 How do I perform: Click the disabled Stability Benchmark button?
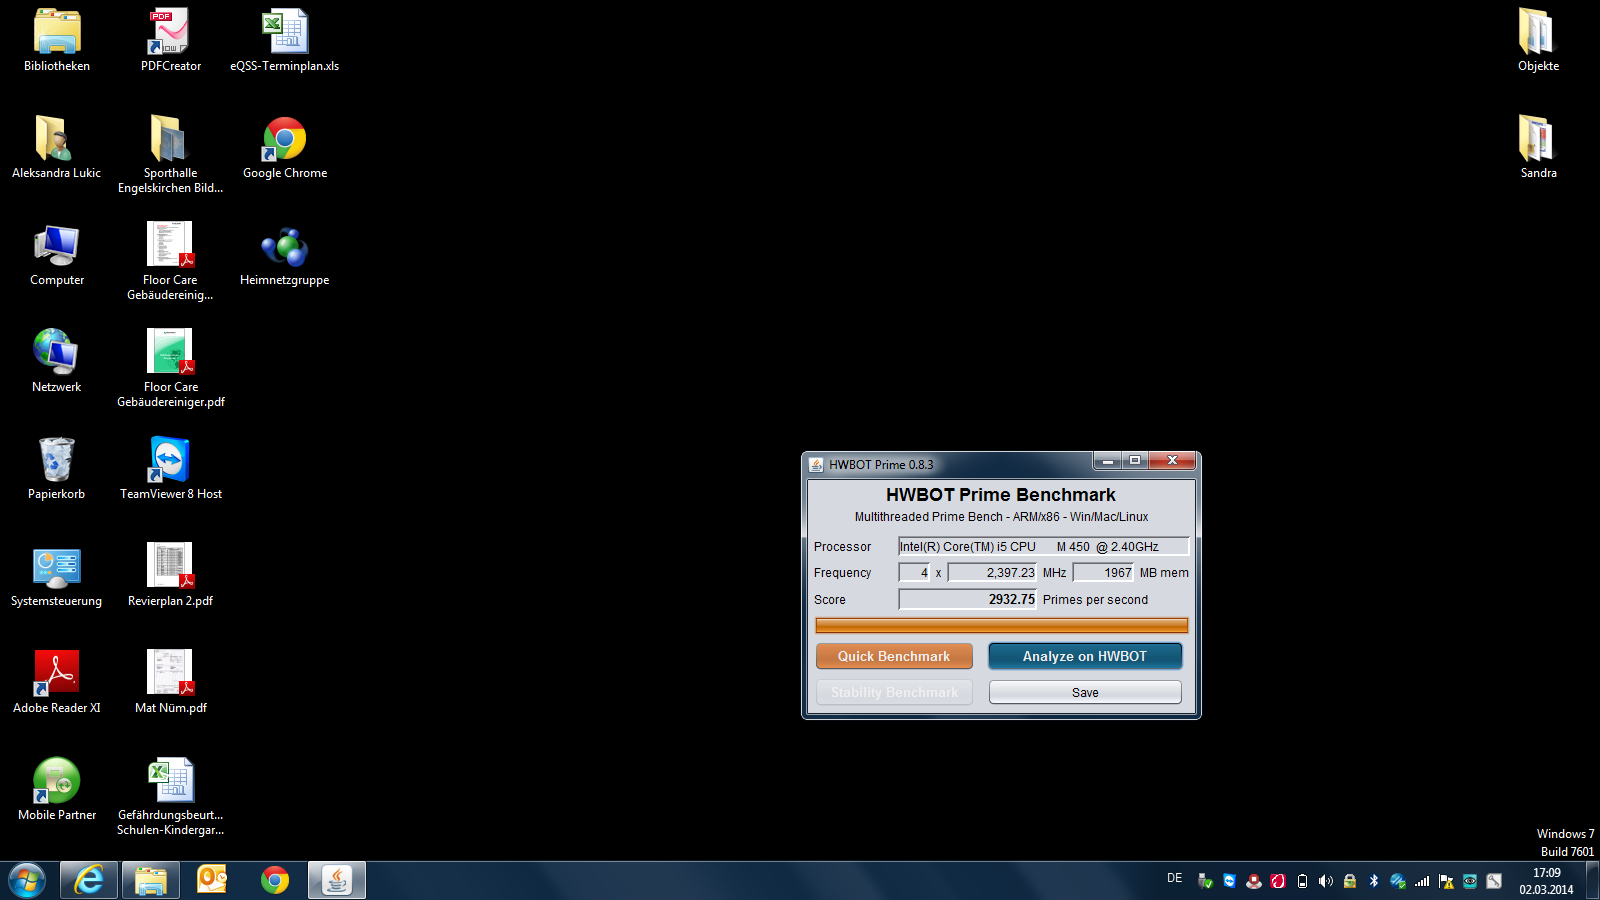(x=894, y=692)
